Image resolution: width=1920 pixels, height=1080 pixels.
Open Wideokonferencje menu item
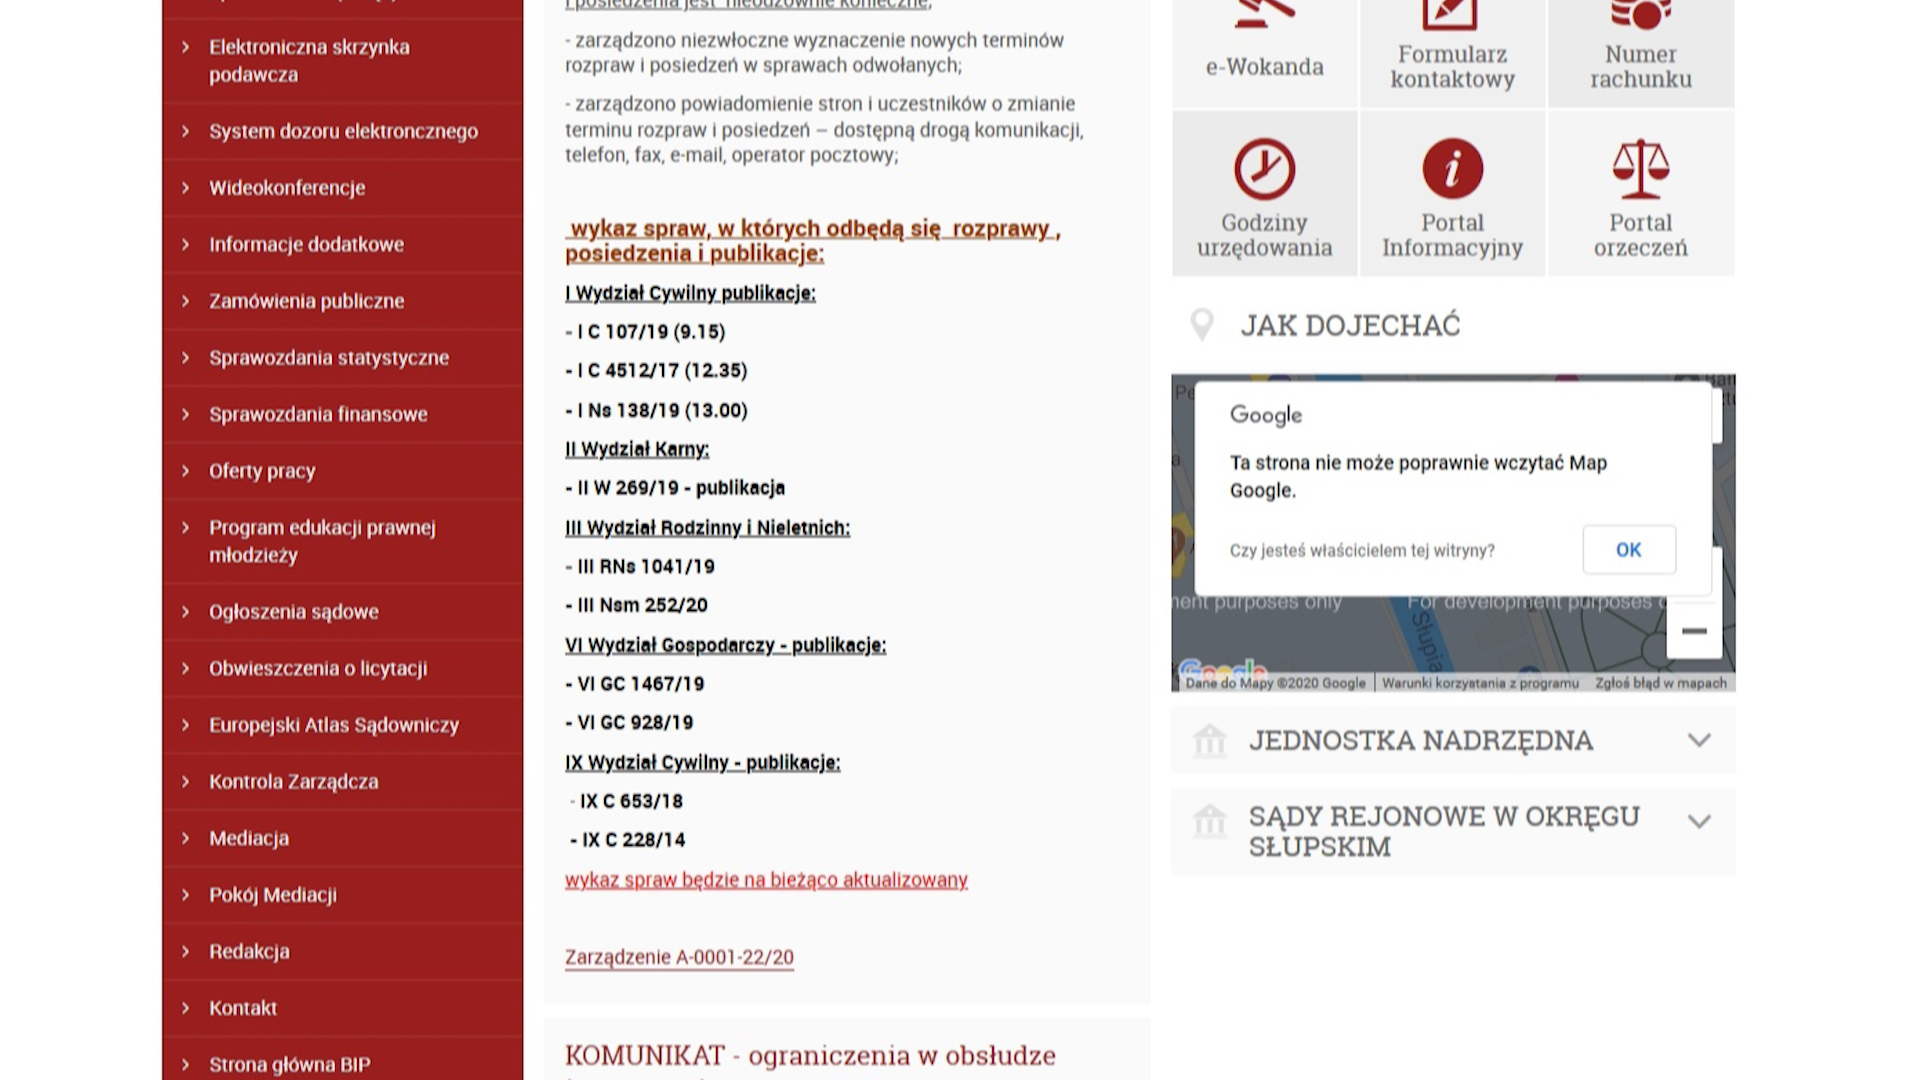342,188
